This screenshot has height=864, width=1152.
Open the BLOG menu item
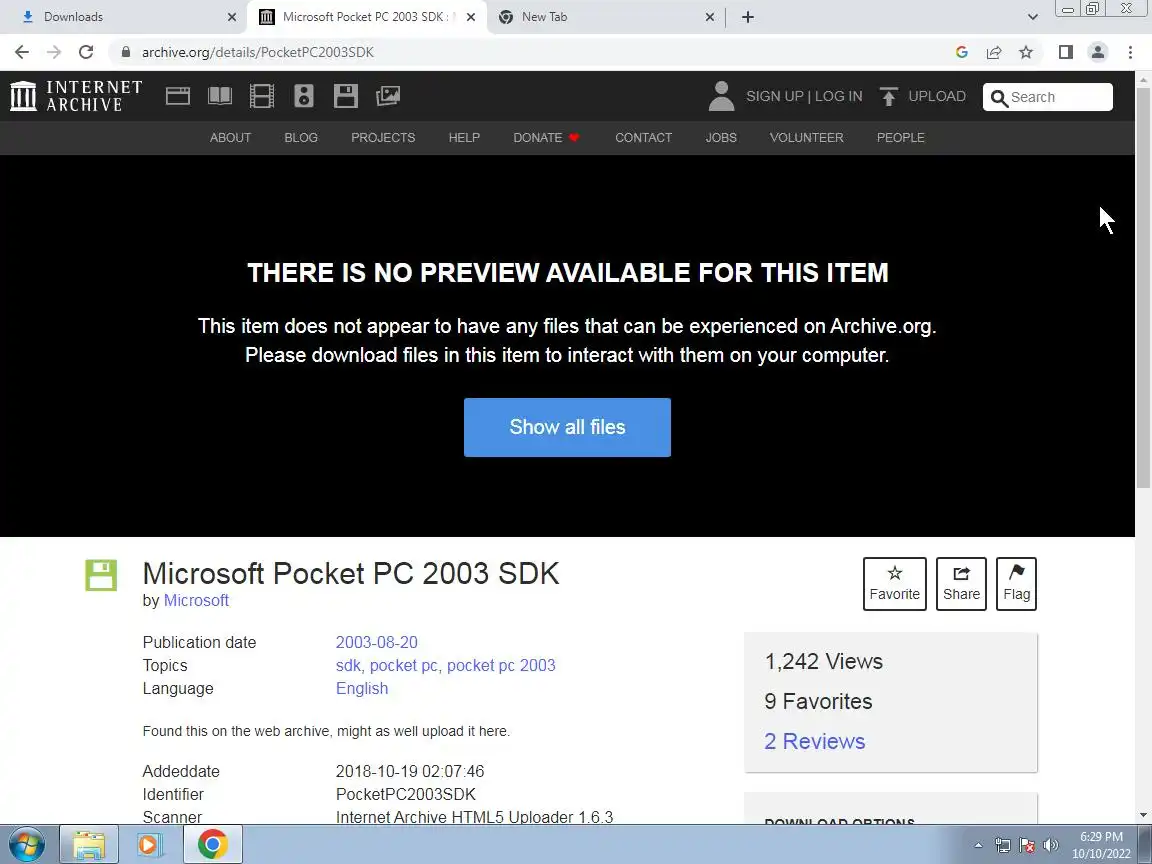click(x=301, y=138)
